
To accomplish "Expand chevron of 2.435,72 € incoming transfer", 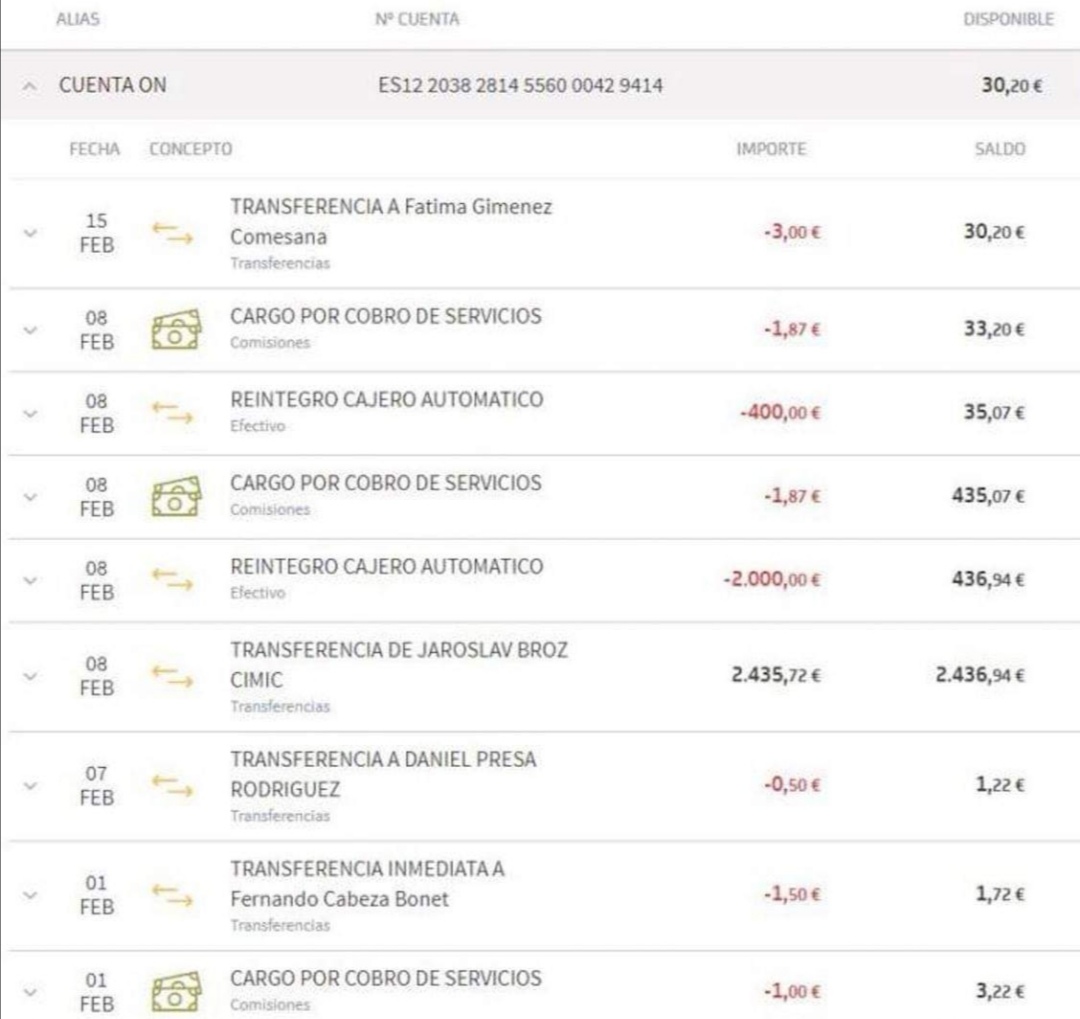I will coord(31,676).
